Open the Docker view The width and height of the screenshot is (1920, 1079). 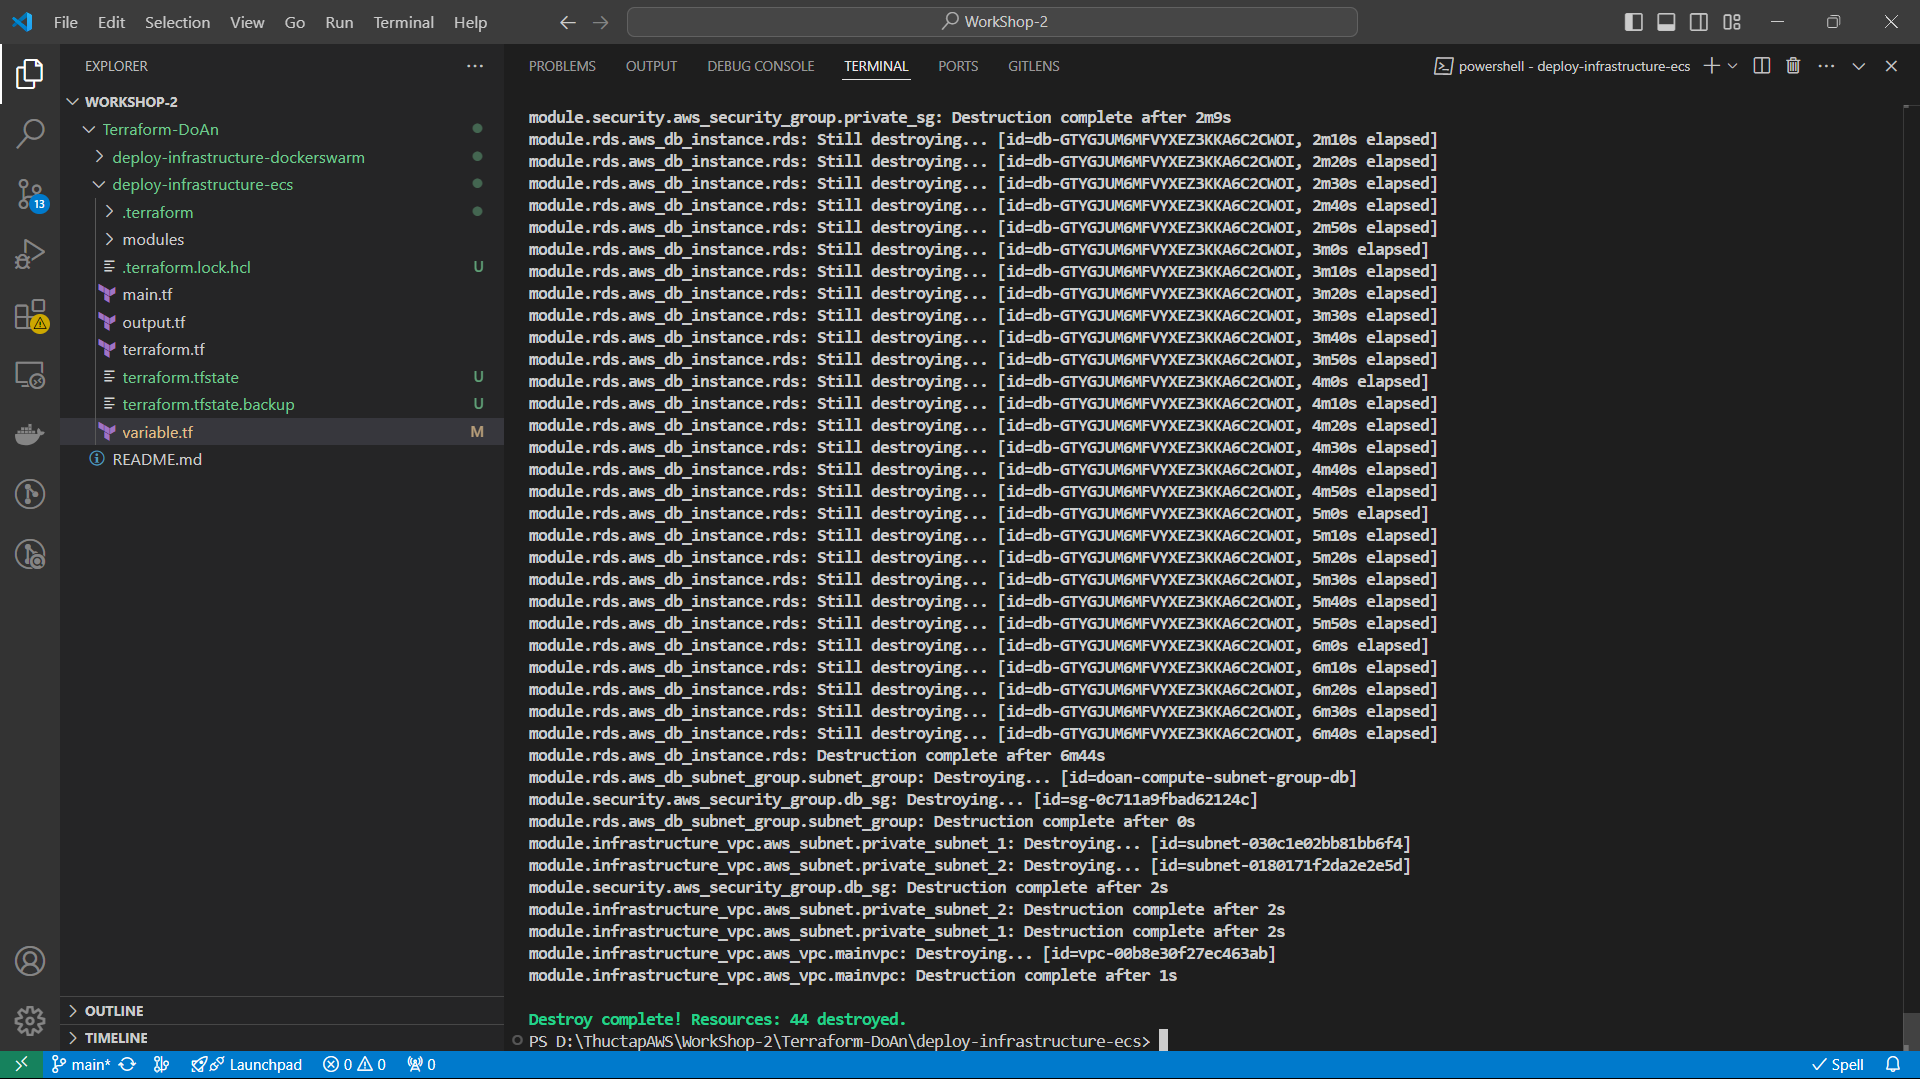30,435
